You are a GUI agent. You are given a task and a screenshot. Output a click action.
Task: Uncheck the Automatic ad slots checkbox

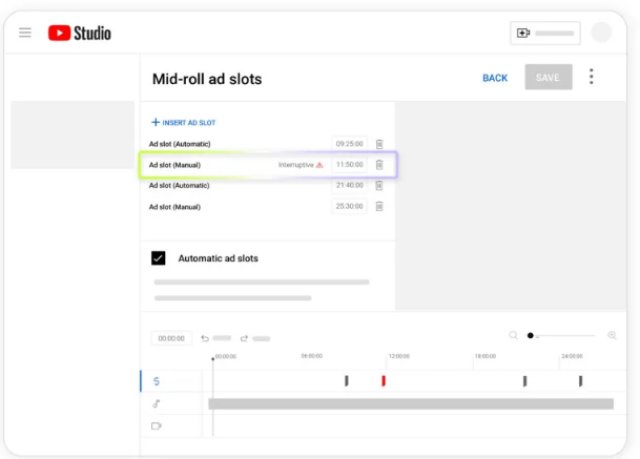158,258
